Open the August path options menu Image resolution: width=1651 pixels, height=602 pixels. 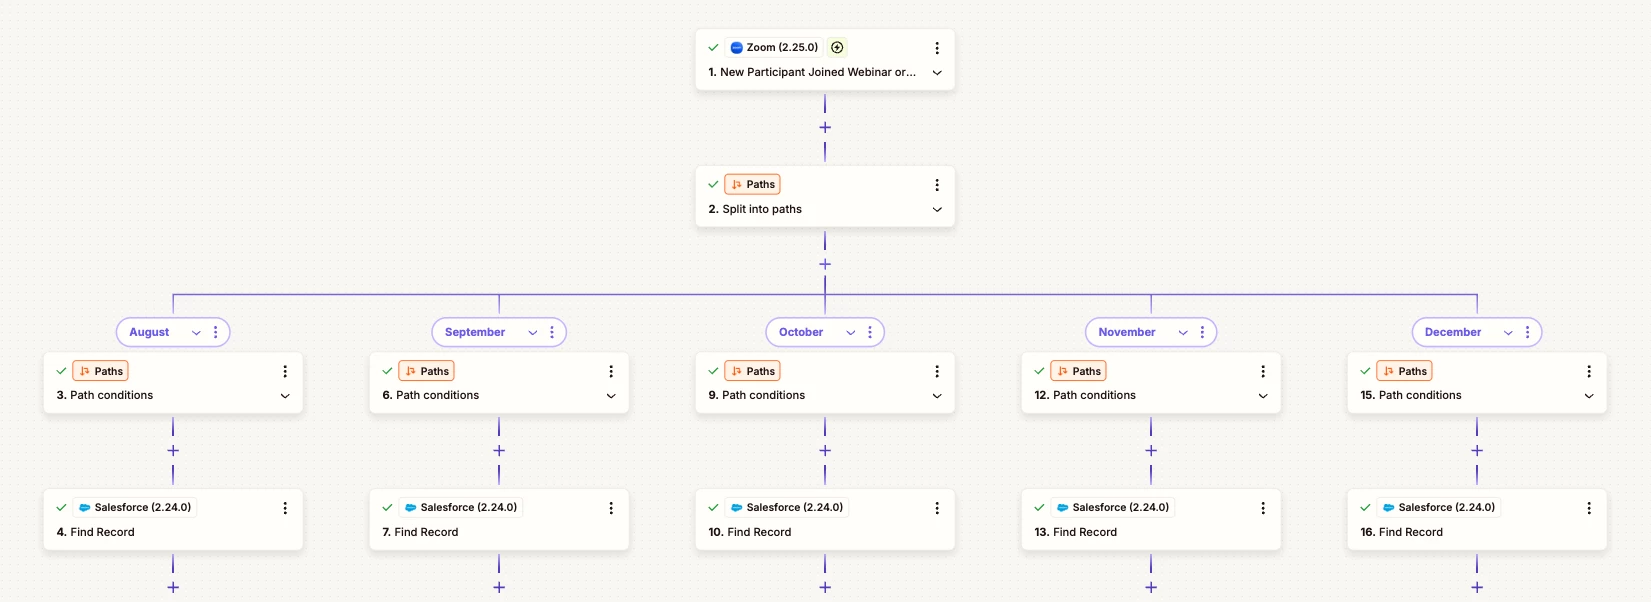[x=216, y=332]
